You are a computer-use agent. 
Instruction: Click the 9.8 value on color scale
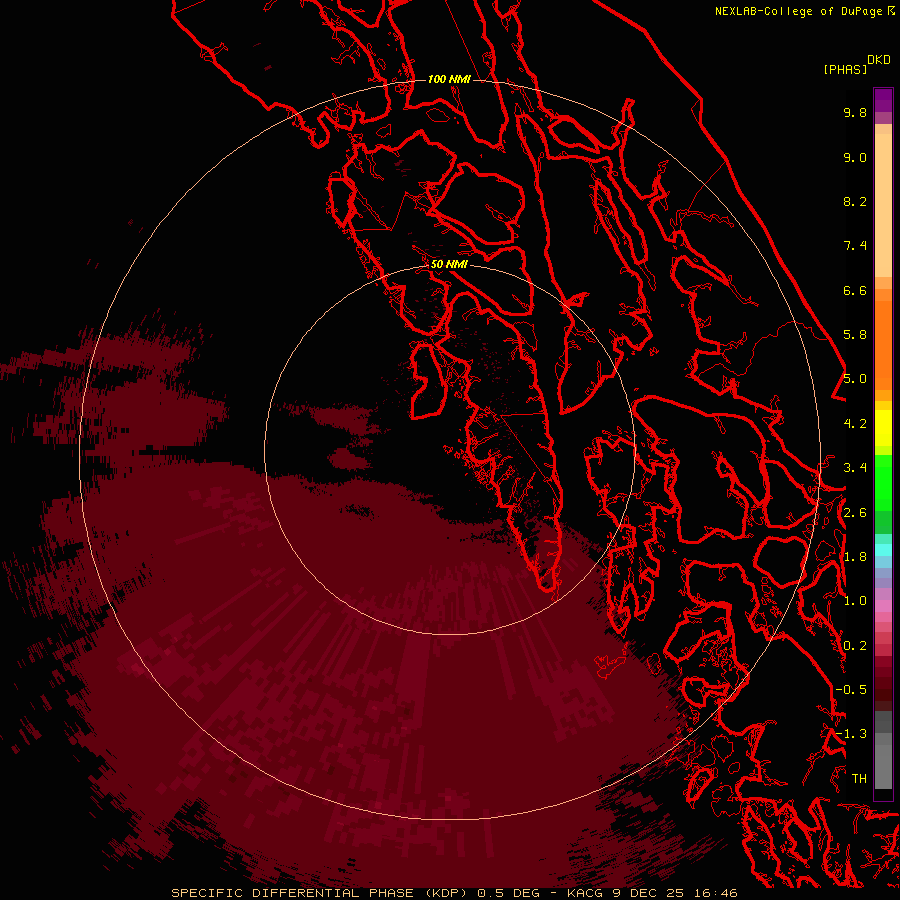(855, 112)
